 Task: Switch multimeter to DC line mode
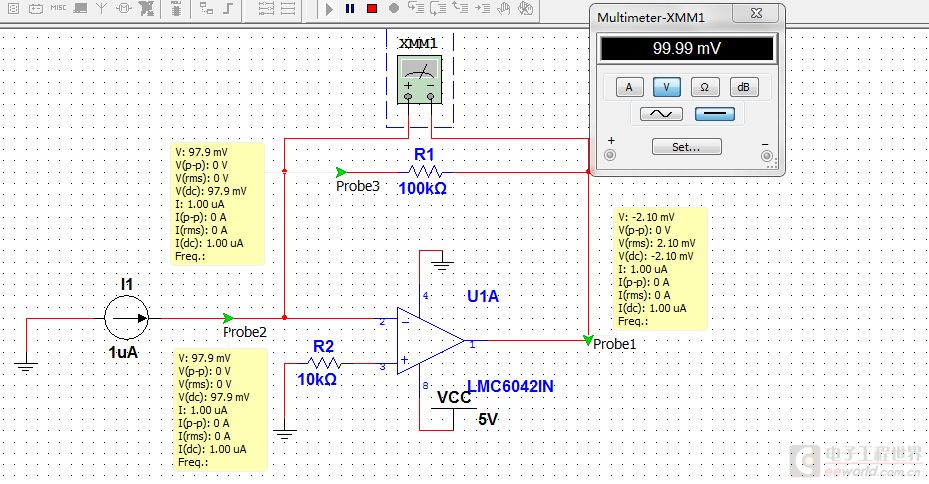tap(715, 114)
